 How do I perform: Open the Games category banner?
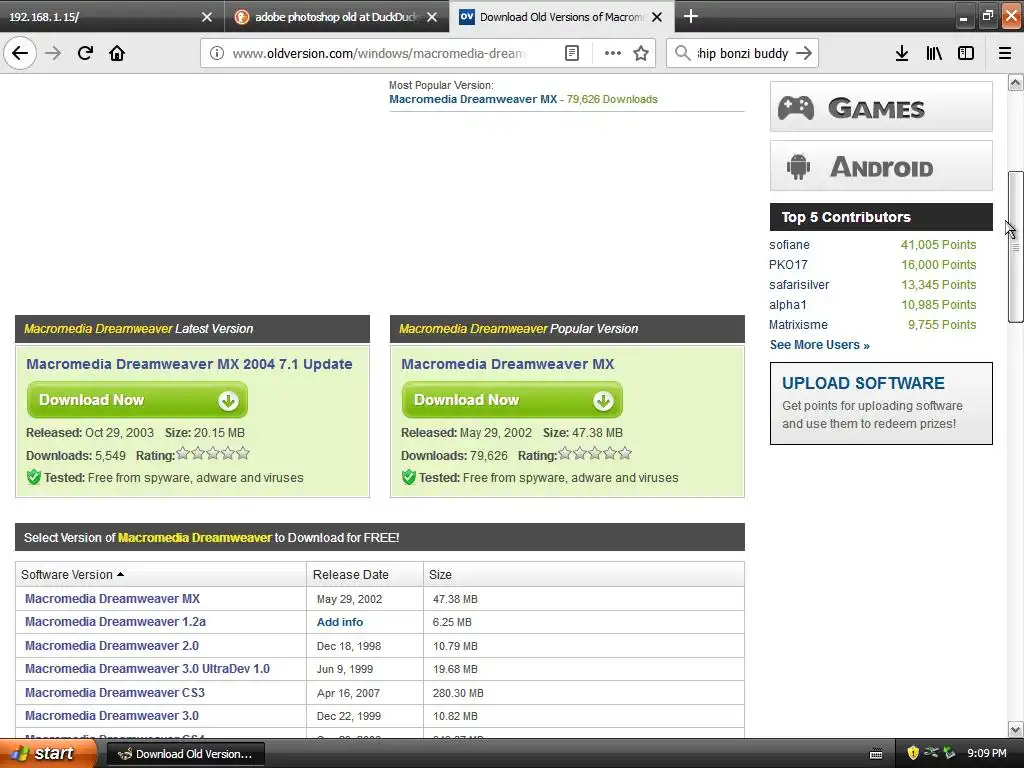coord(881,106)
